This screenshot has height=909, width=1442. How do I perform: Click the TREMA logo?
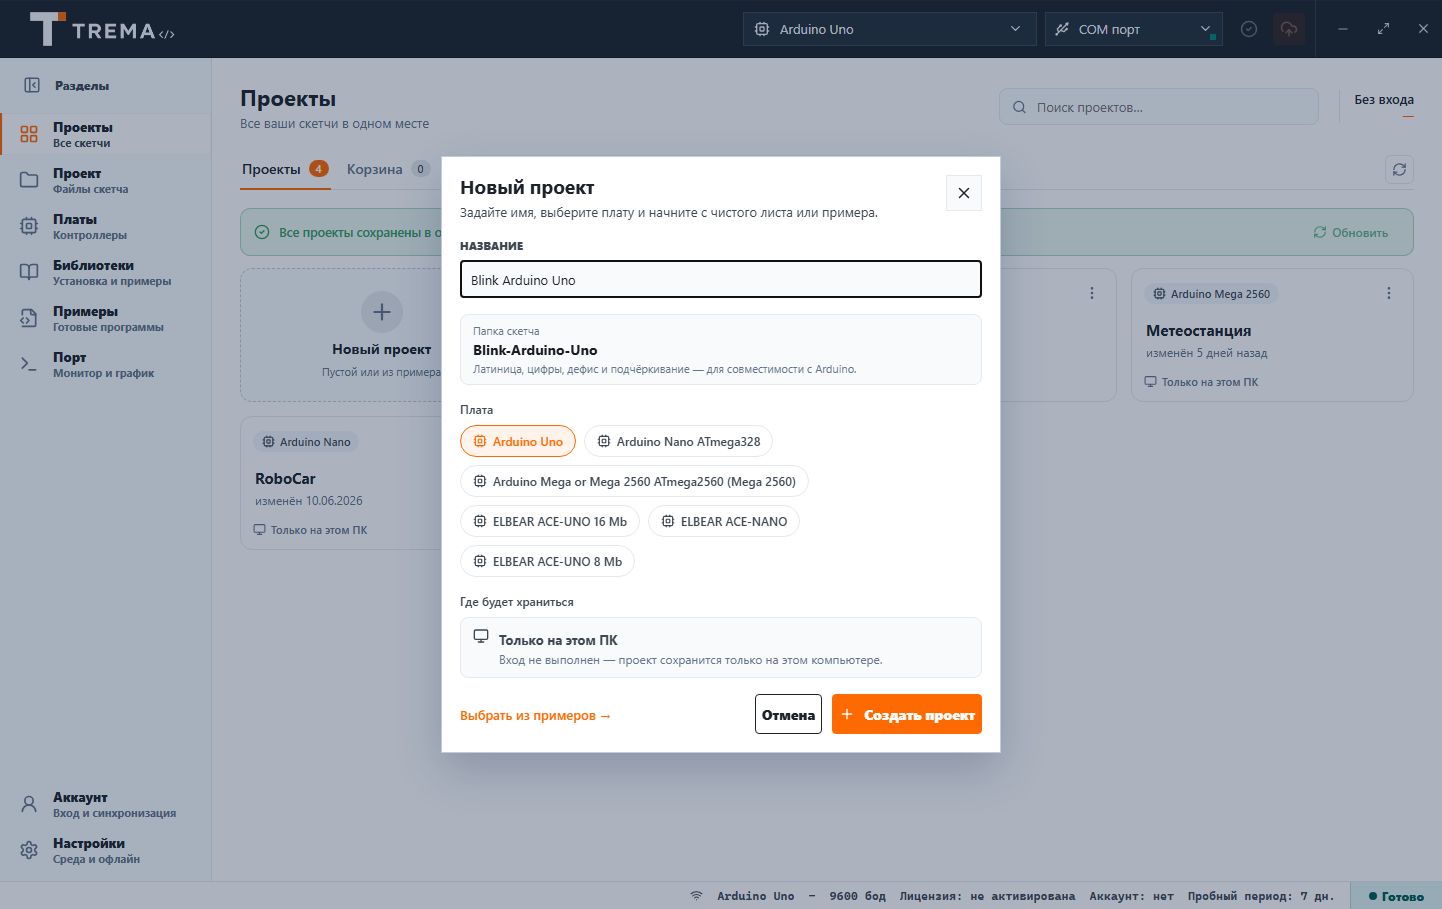(101, 29)
